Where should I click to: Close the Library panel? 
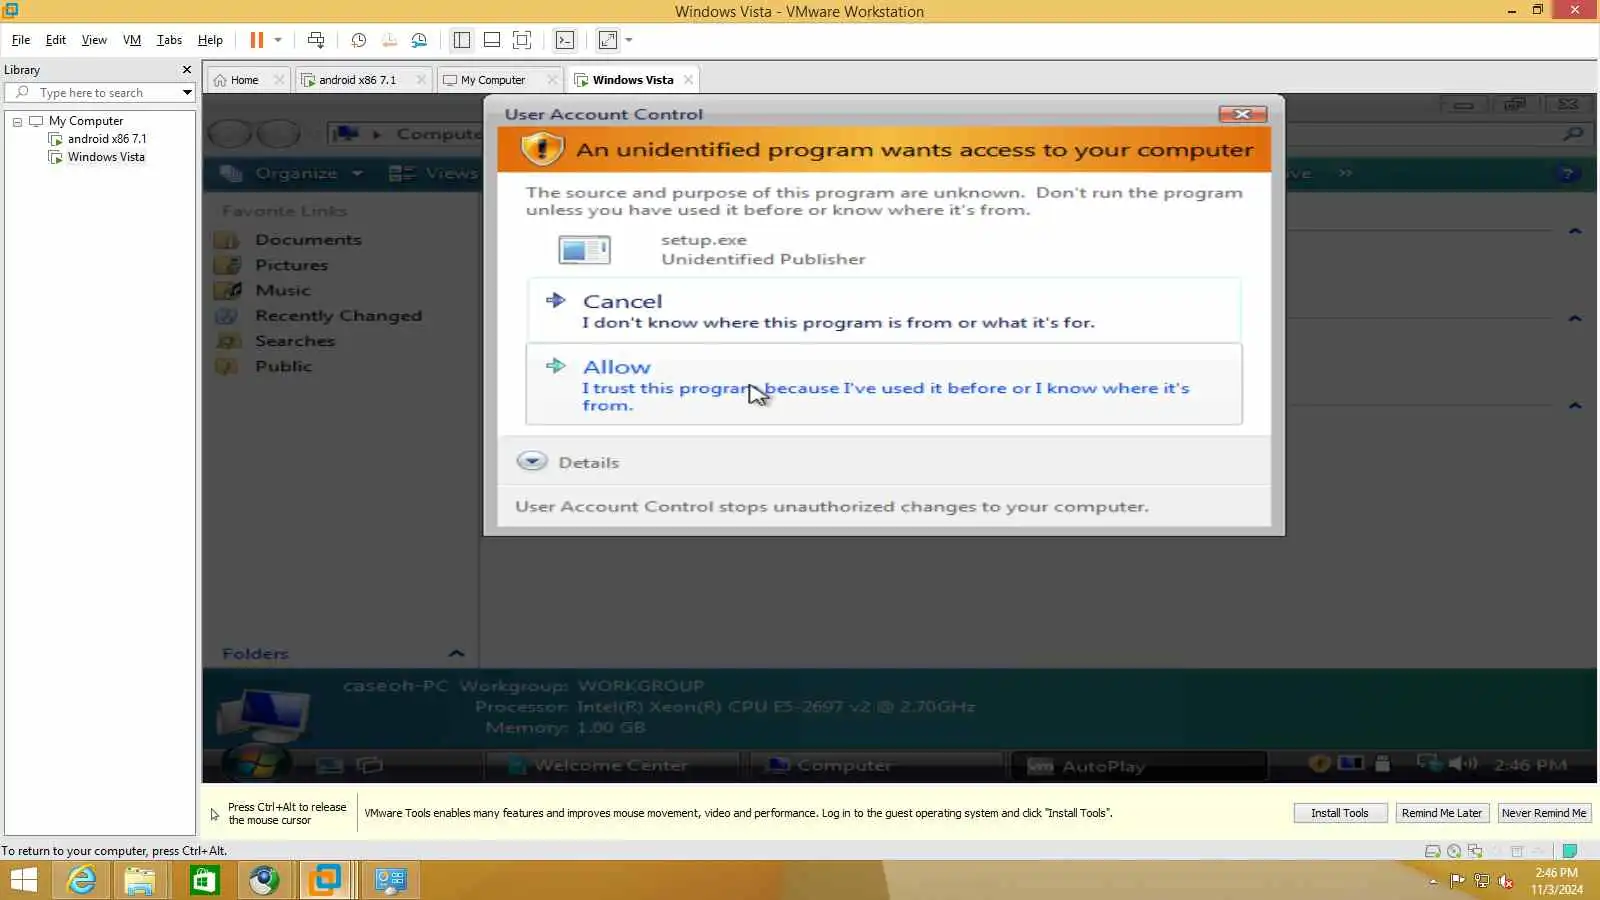(186, 70)
